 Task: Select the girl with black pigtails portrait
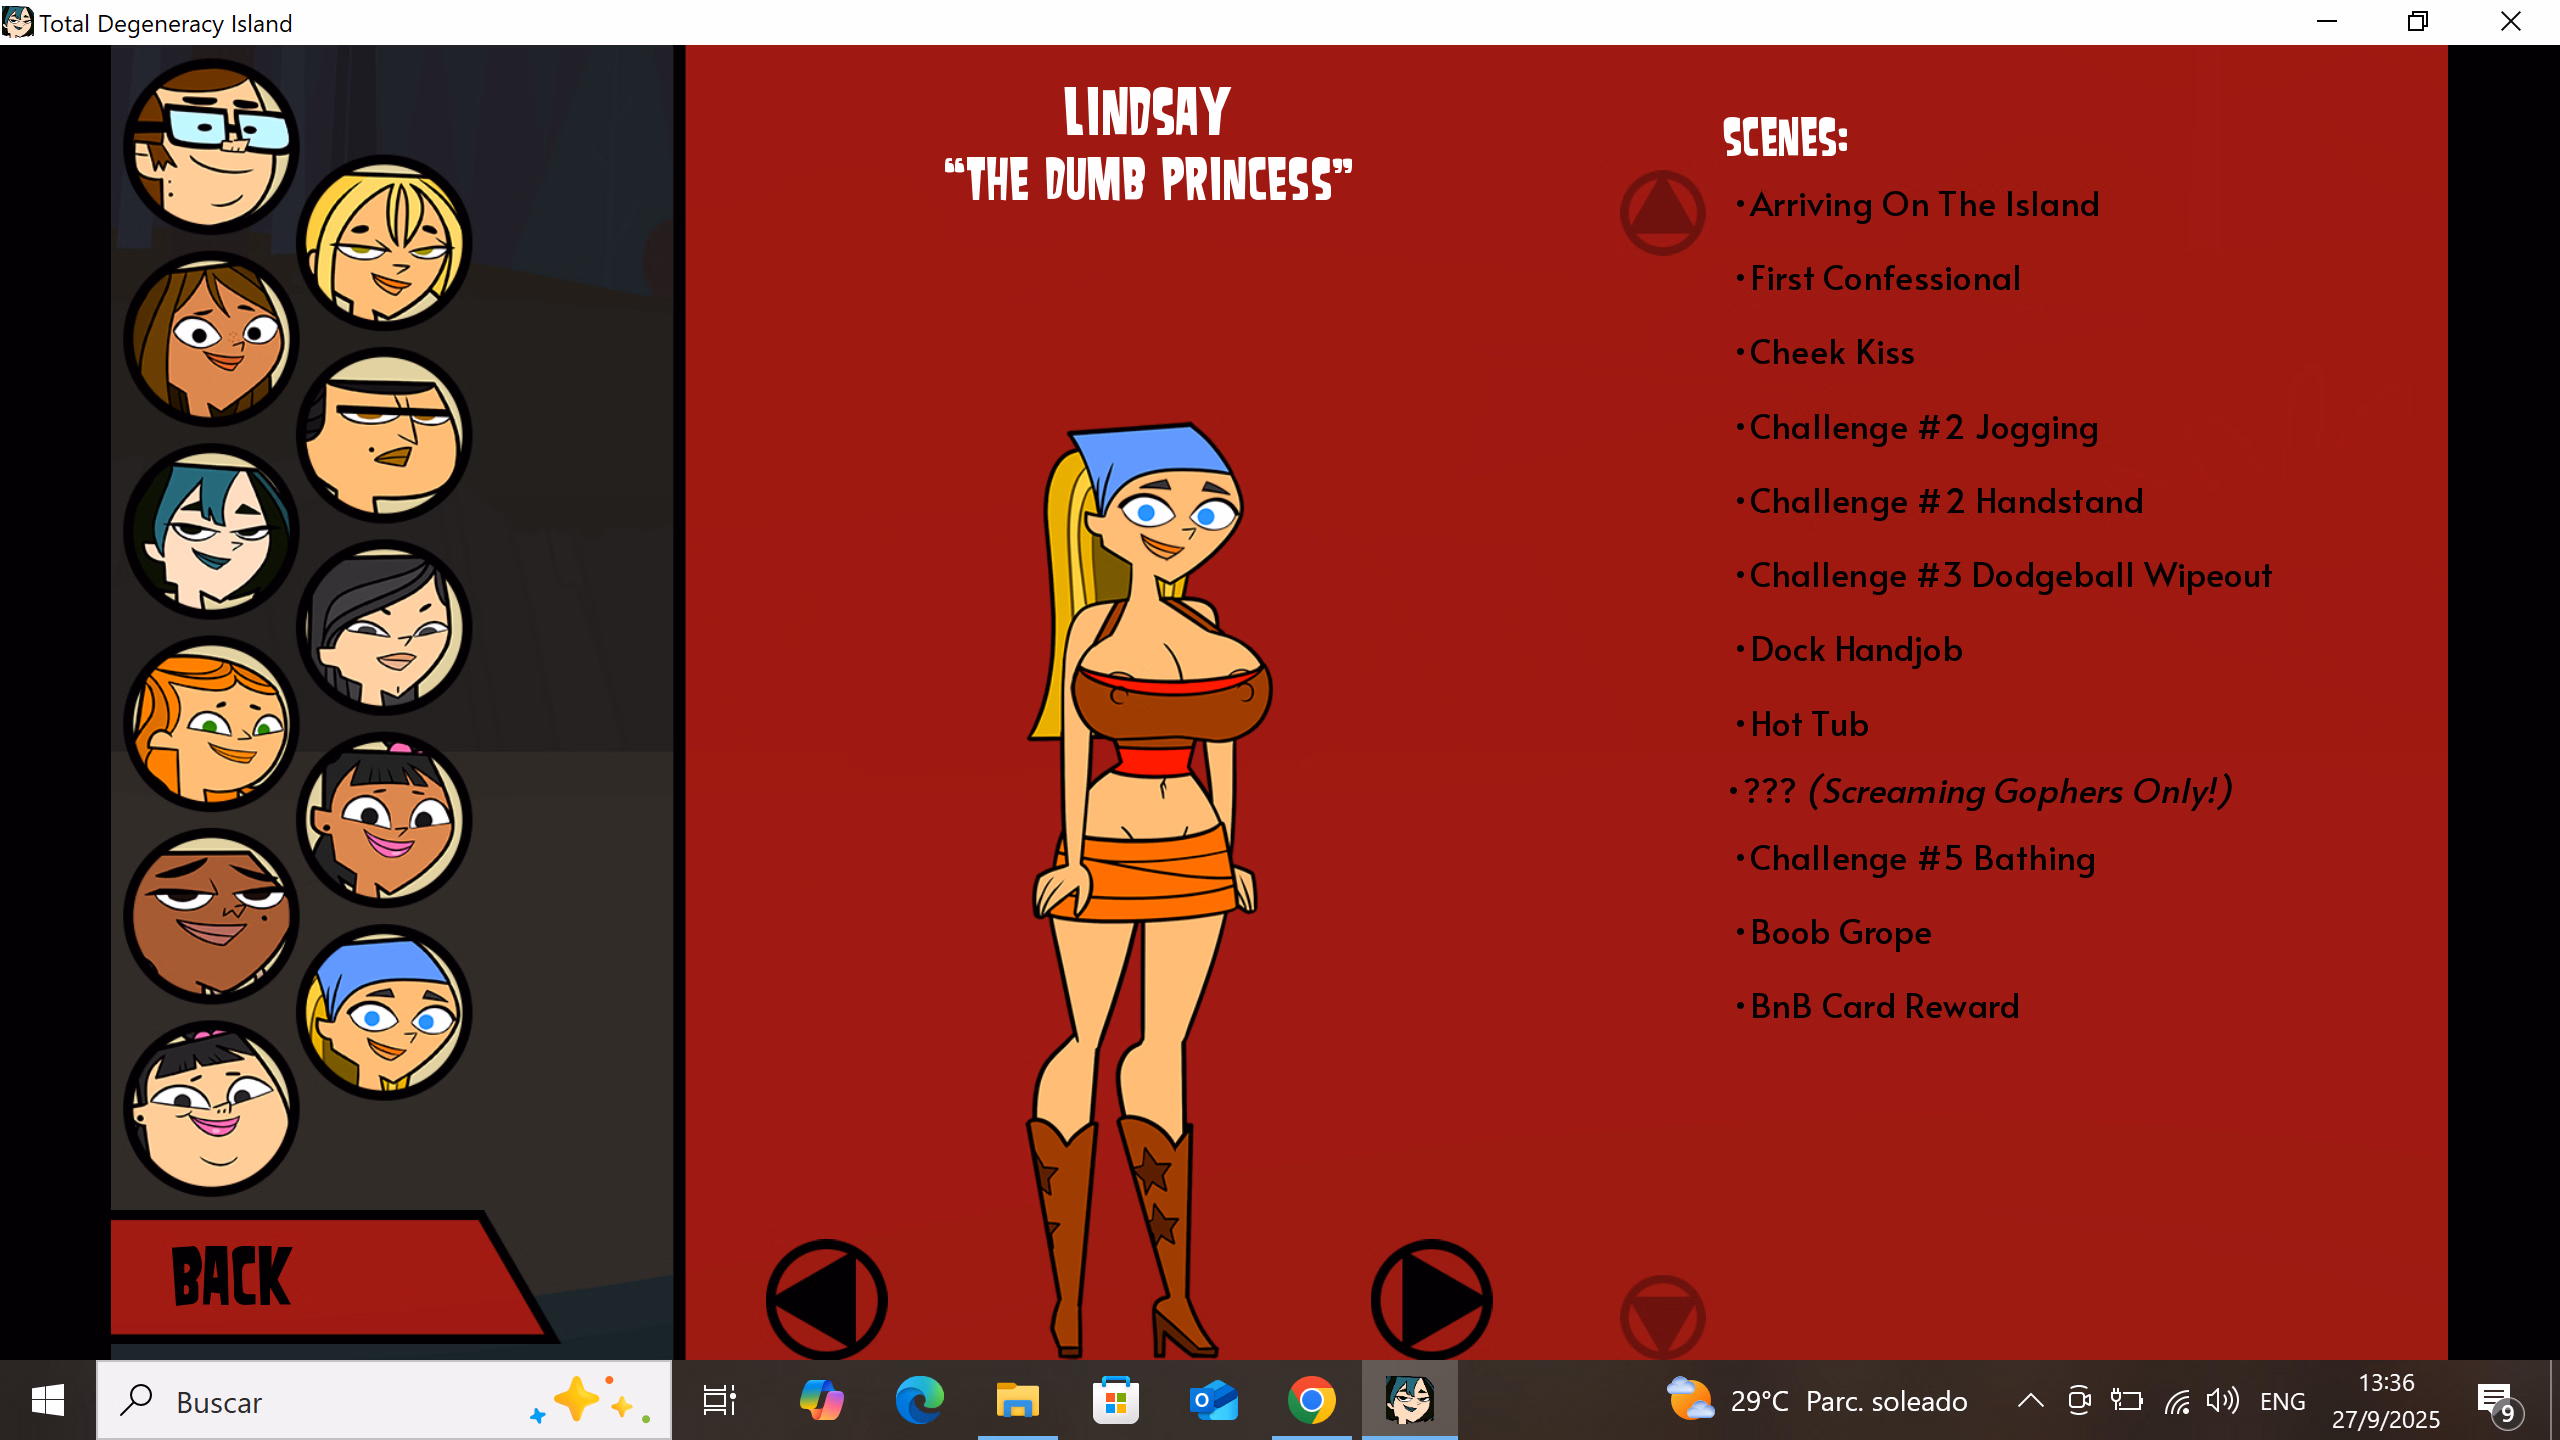(384, 820)
